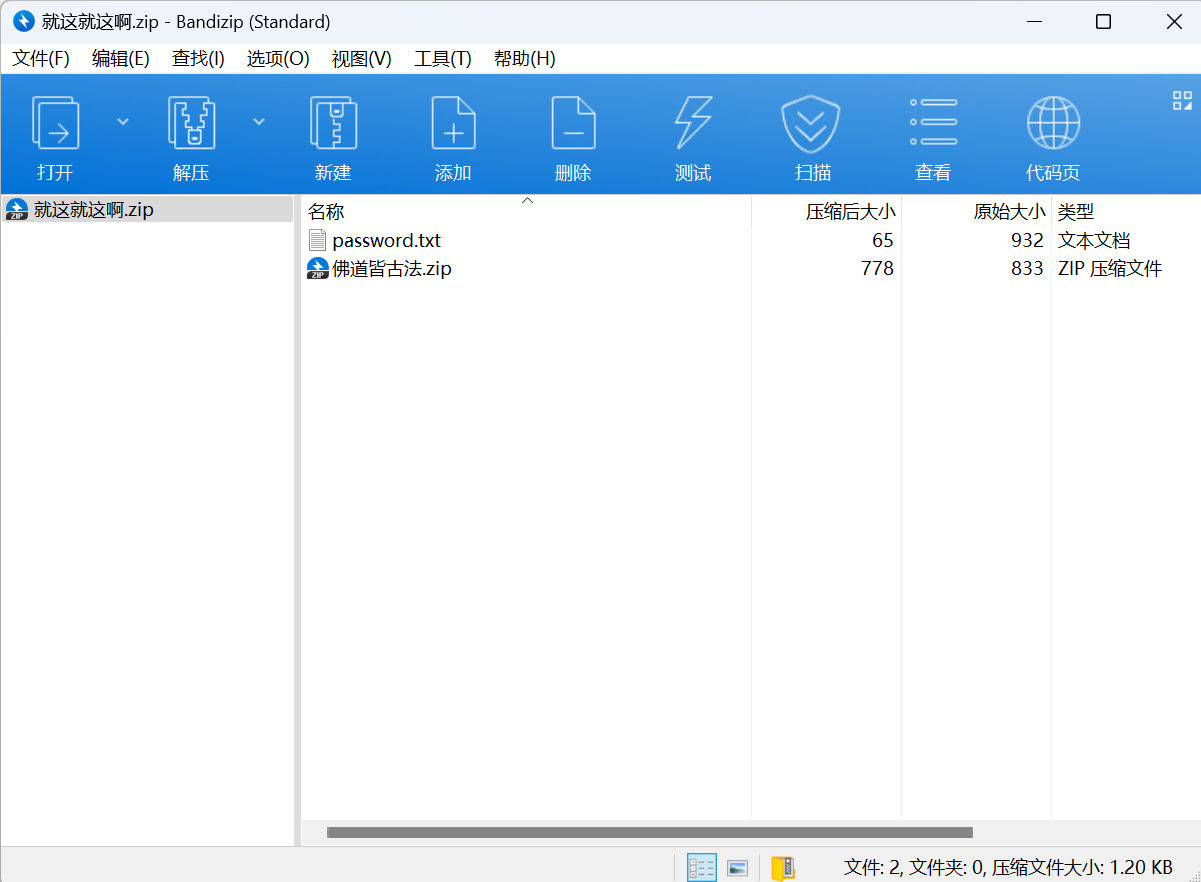Click the New archive (新建) icon
The height and width of the screenshot is (882, 1201).
tap(333, 123)
